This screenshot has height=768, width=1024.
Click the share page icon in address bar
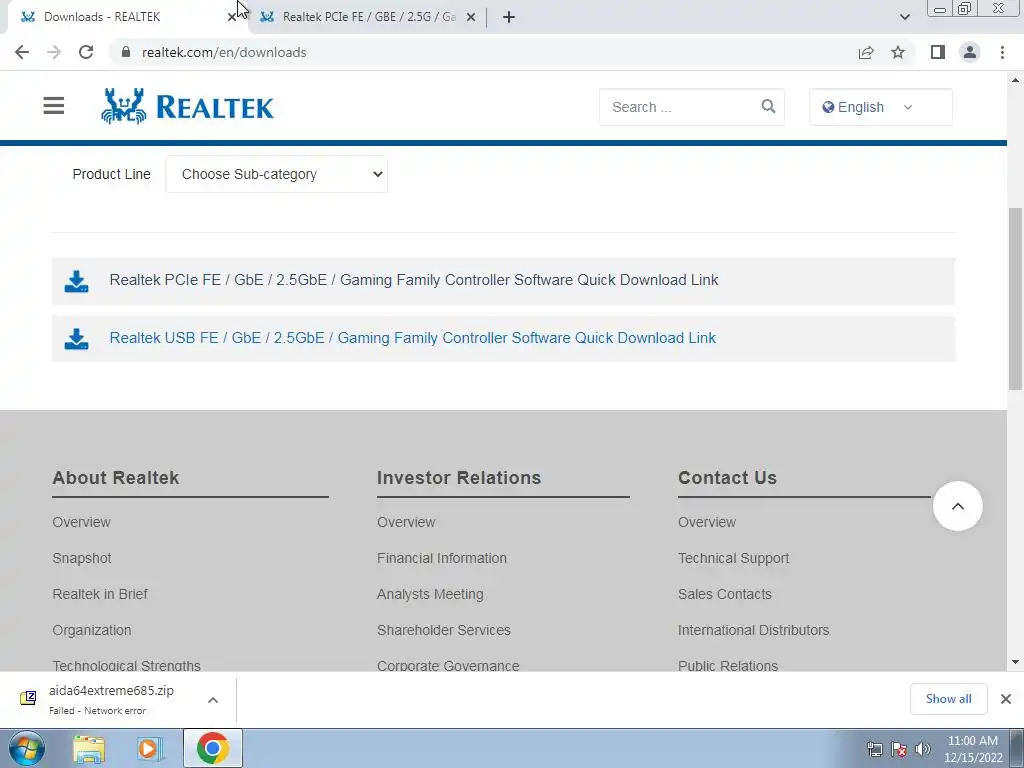click(x=866, y=52)
